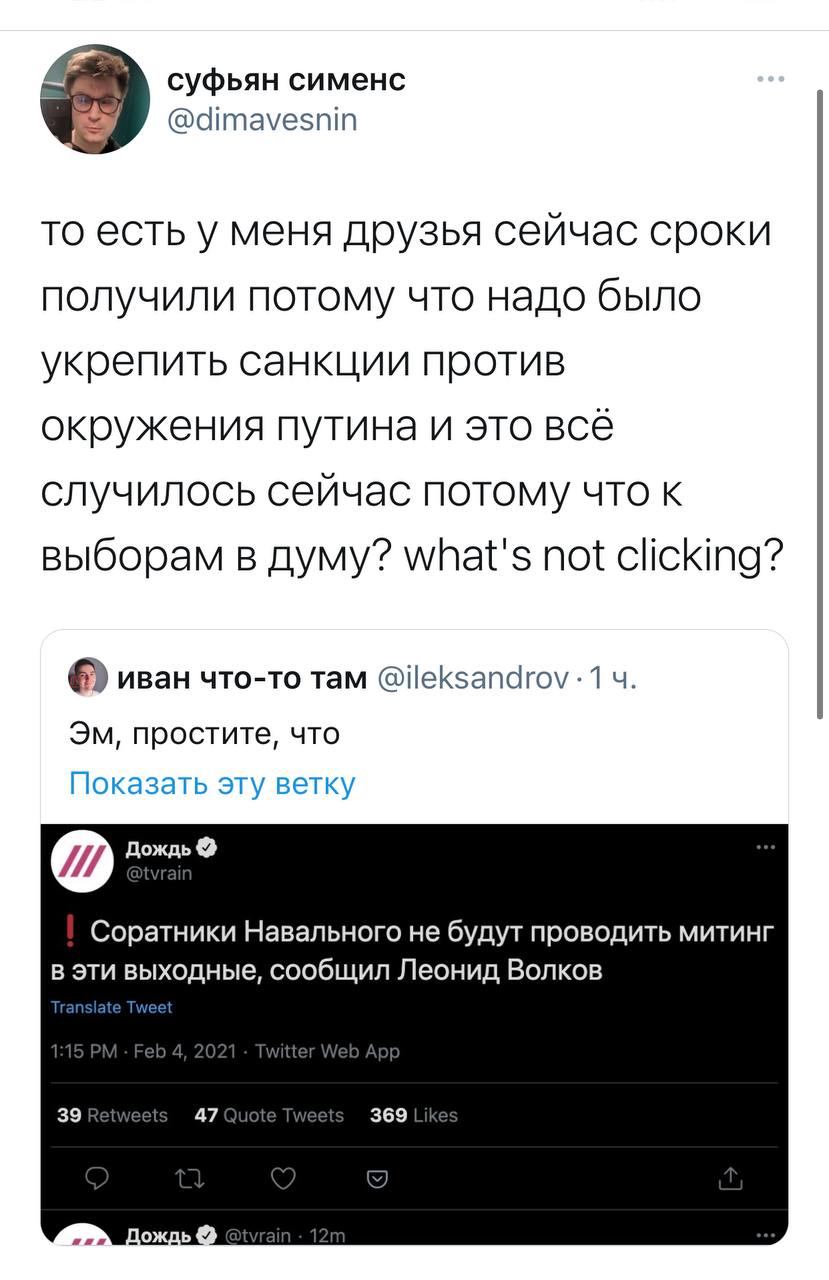Show the 369 Likes list
Image resolution: width=829 pixels, height=1280 pixels.
pos(413,1115)
